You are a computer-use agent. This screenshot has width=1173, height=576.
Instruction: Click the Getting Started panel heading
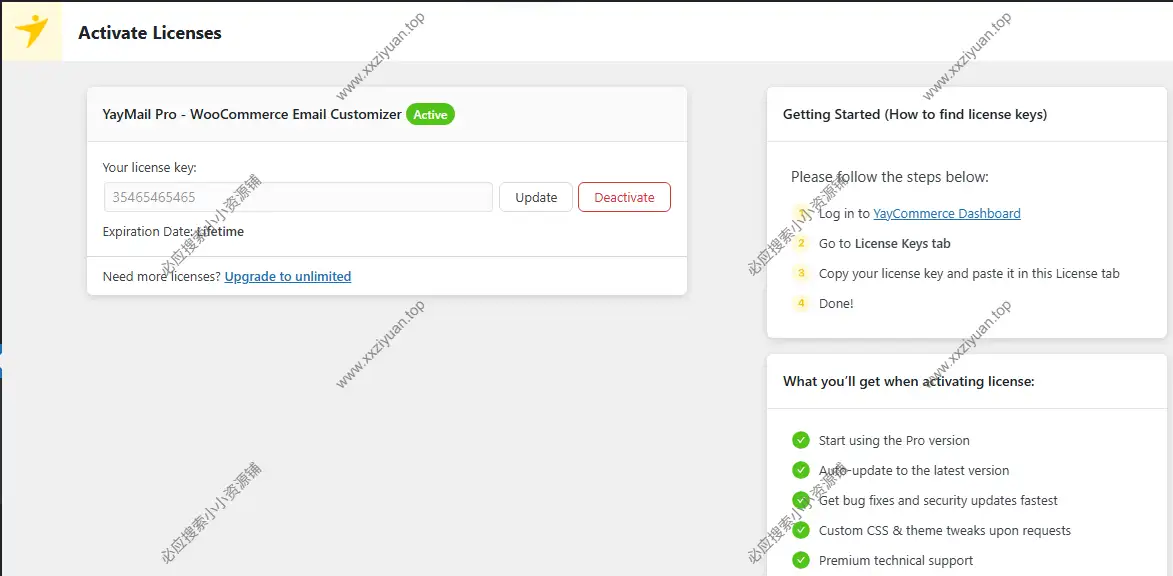914,114
